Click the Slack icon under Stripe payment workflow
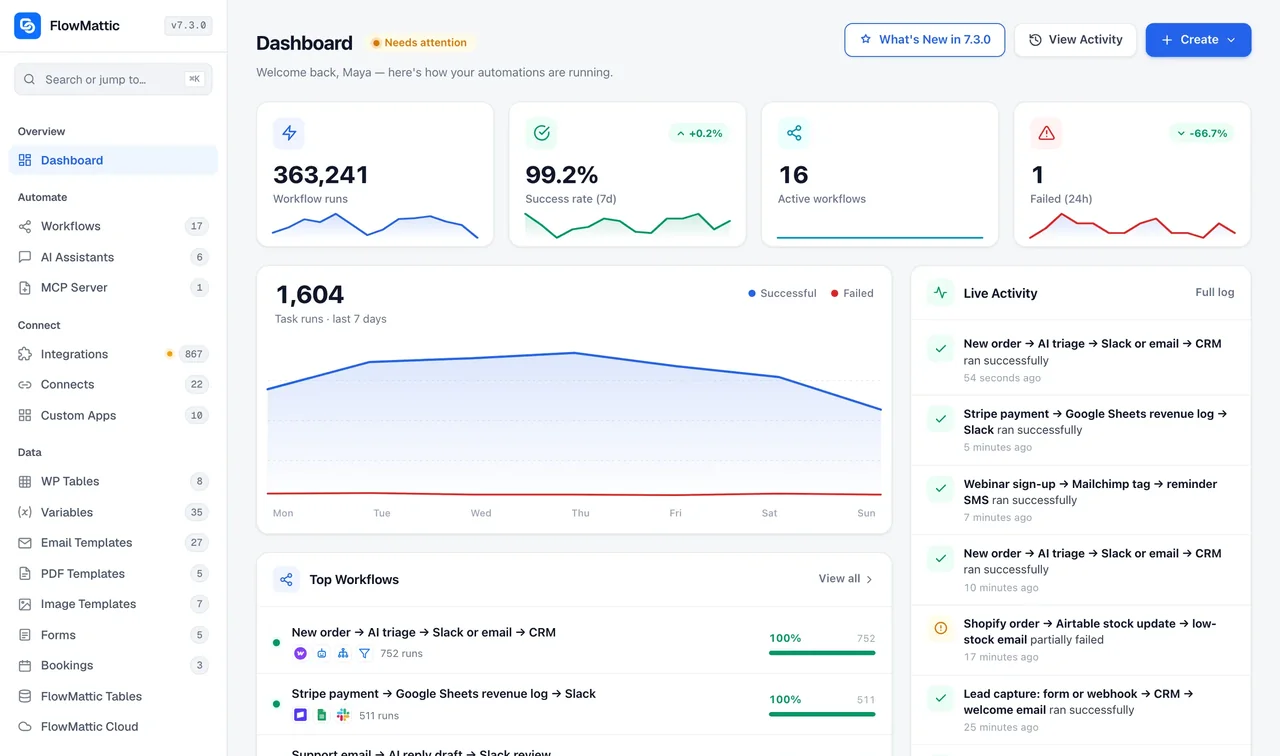This screenshot has height=756, width=1280. coord(343,715)
